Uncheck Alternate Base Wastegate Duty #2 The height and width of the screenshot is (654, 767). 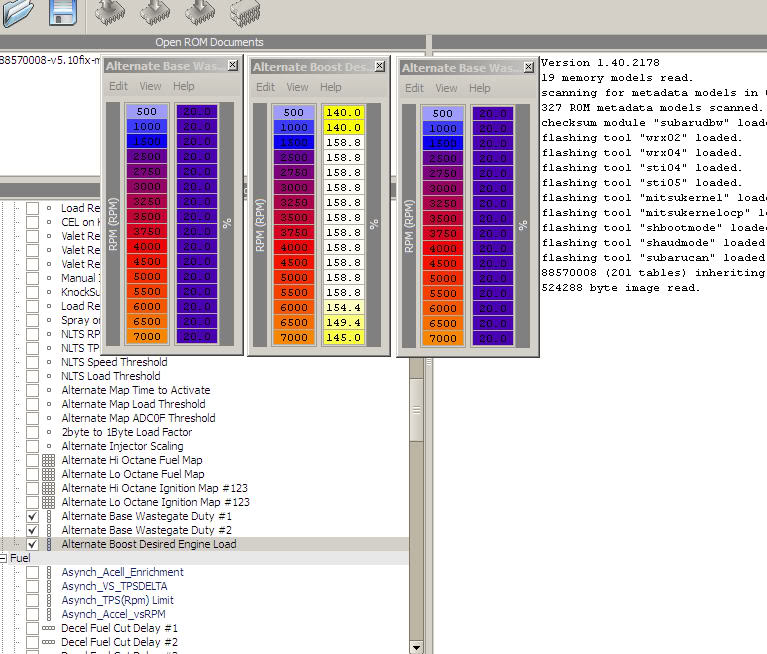pos(32,530)
